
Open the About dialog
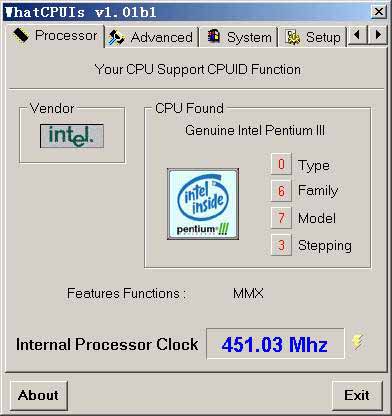[x=38, y=396]
